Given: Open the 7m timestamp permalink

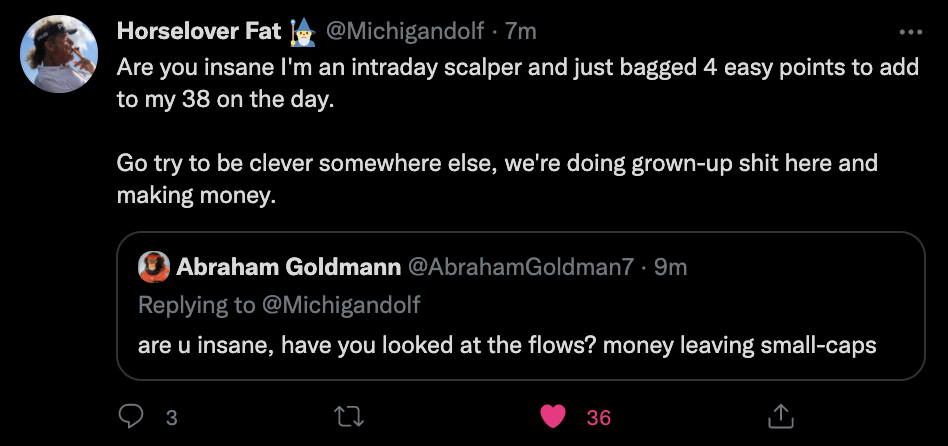Looking at the screenshot, I should pos(521,31).
